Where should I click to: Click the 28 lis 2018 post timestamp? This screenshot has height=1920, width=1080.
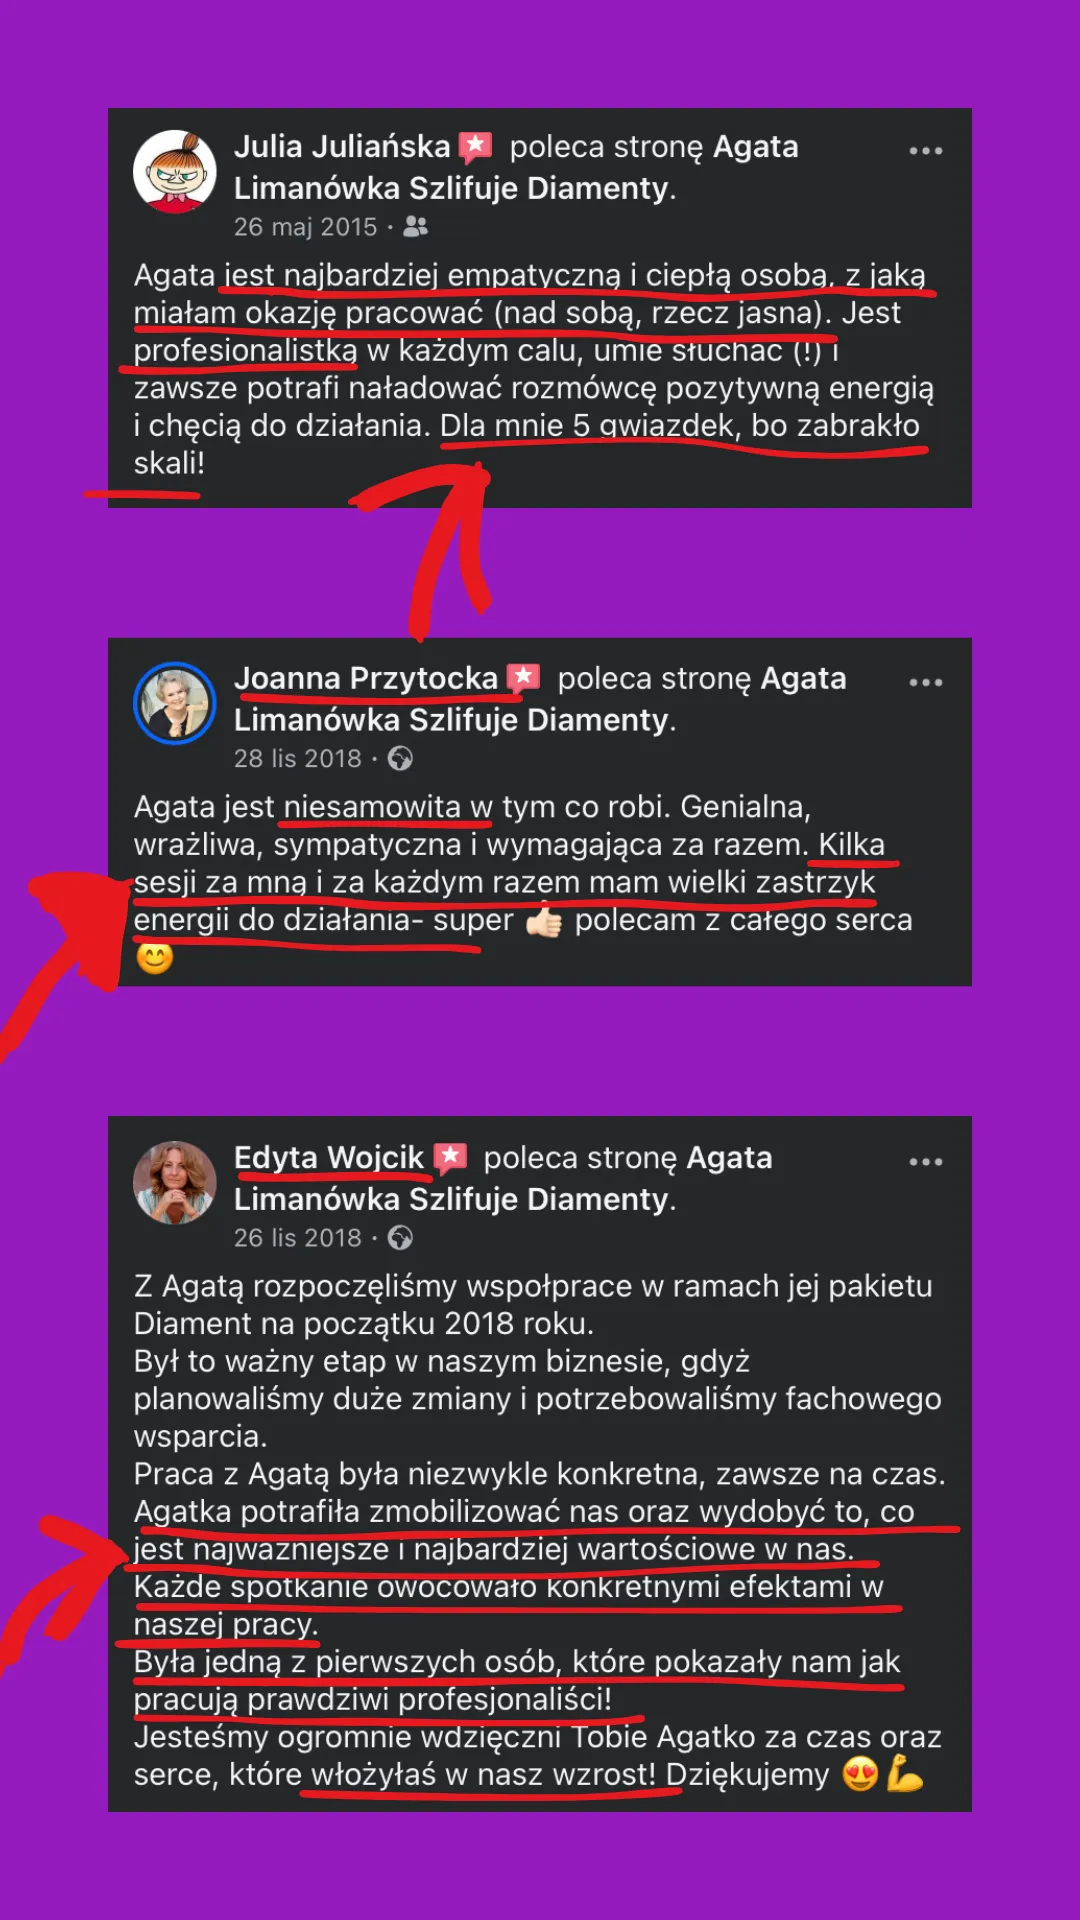[x=298, y=759]
